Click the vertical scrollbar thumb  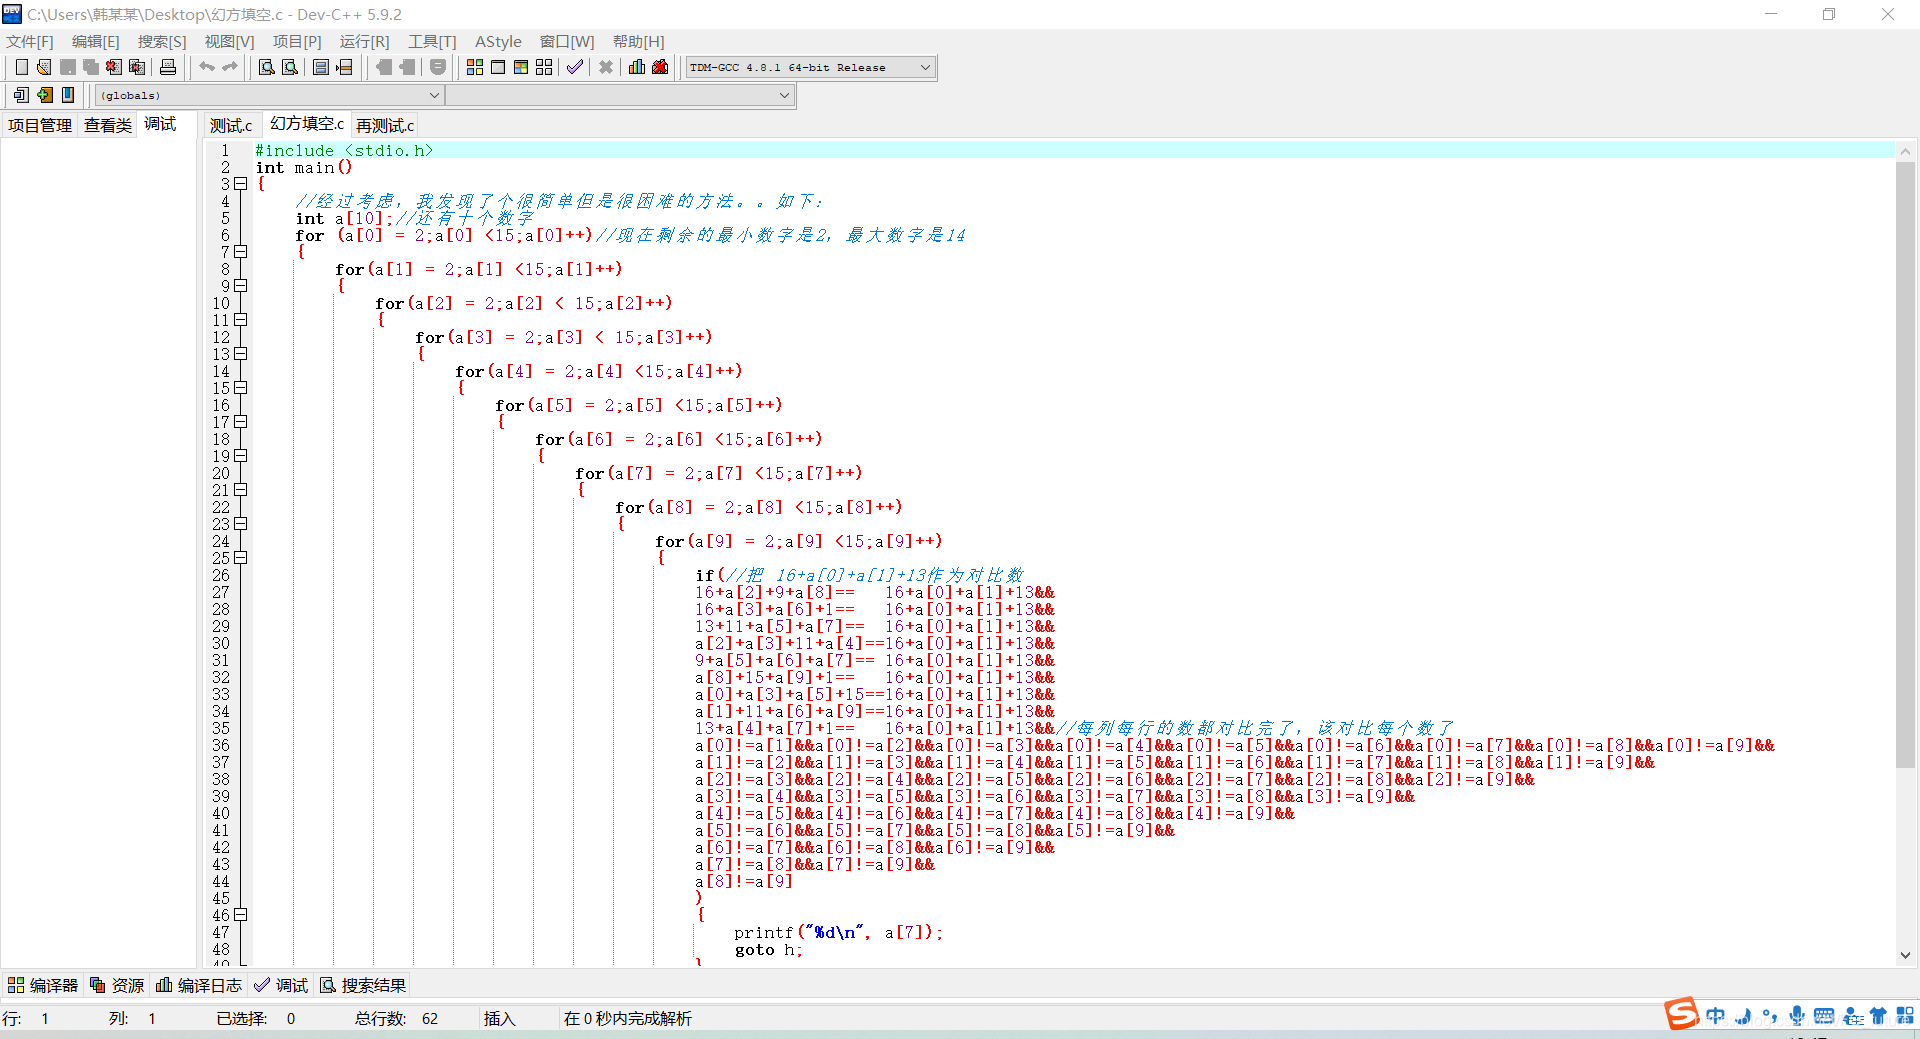tap(1905, 465)
